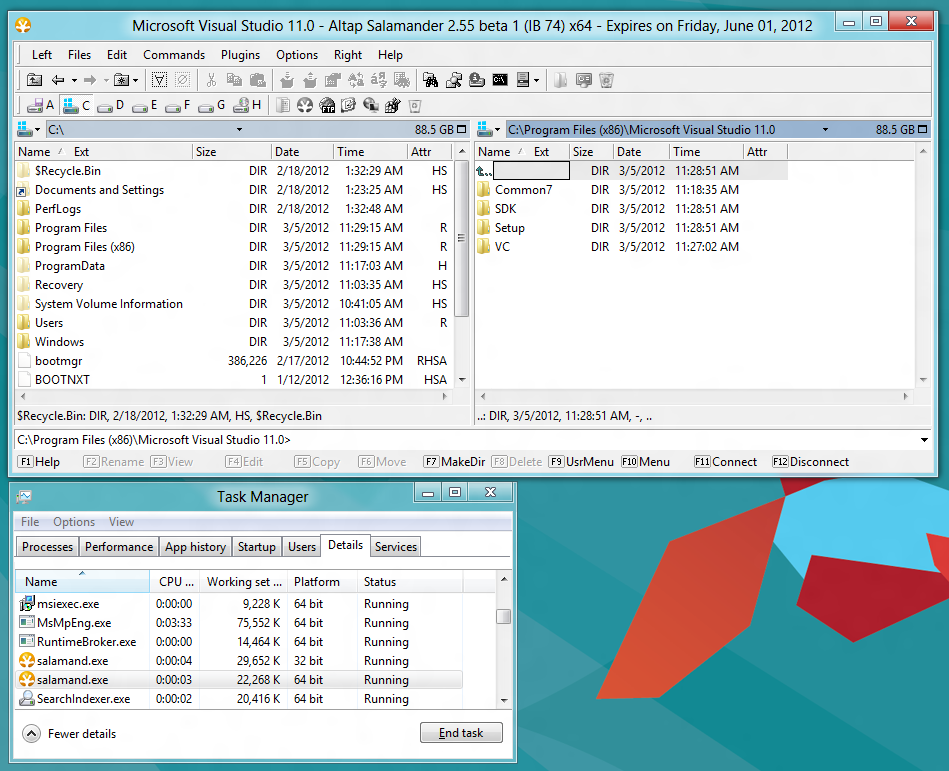Click the F7 MakeDir button

pyautogui.click(x=454, y=462)
